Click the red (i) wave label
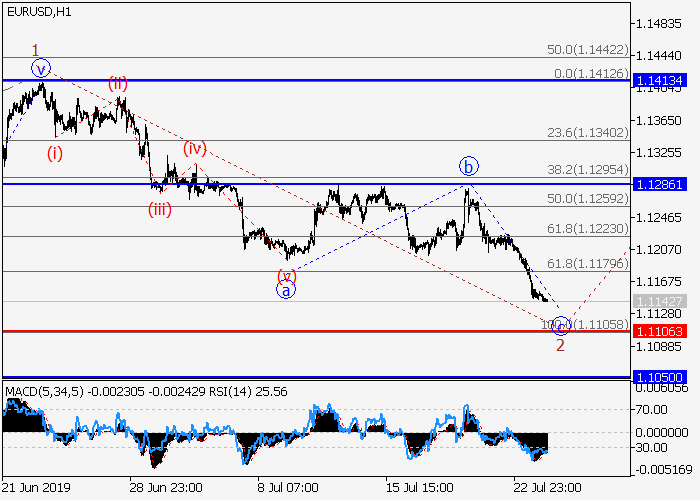This screenshot has height=500, width=700. 54,153
